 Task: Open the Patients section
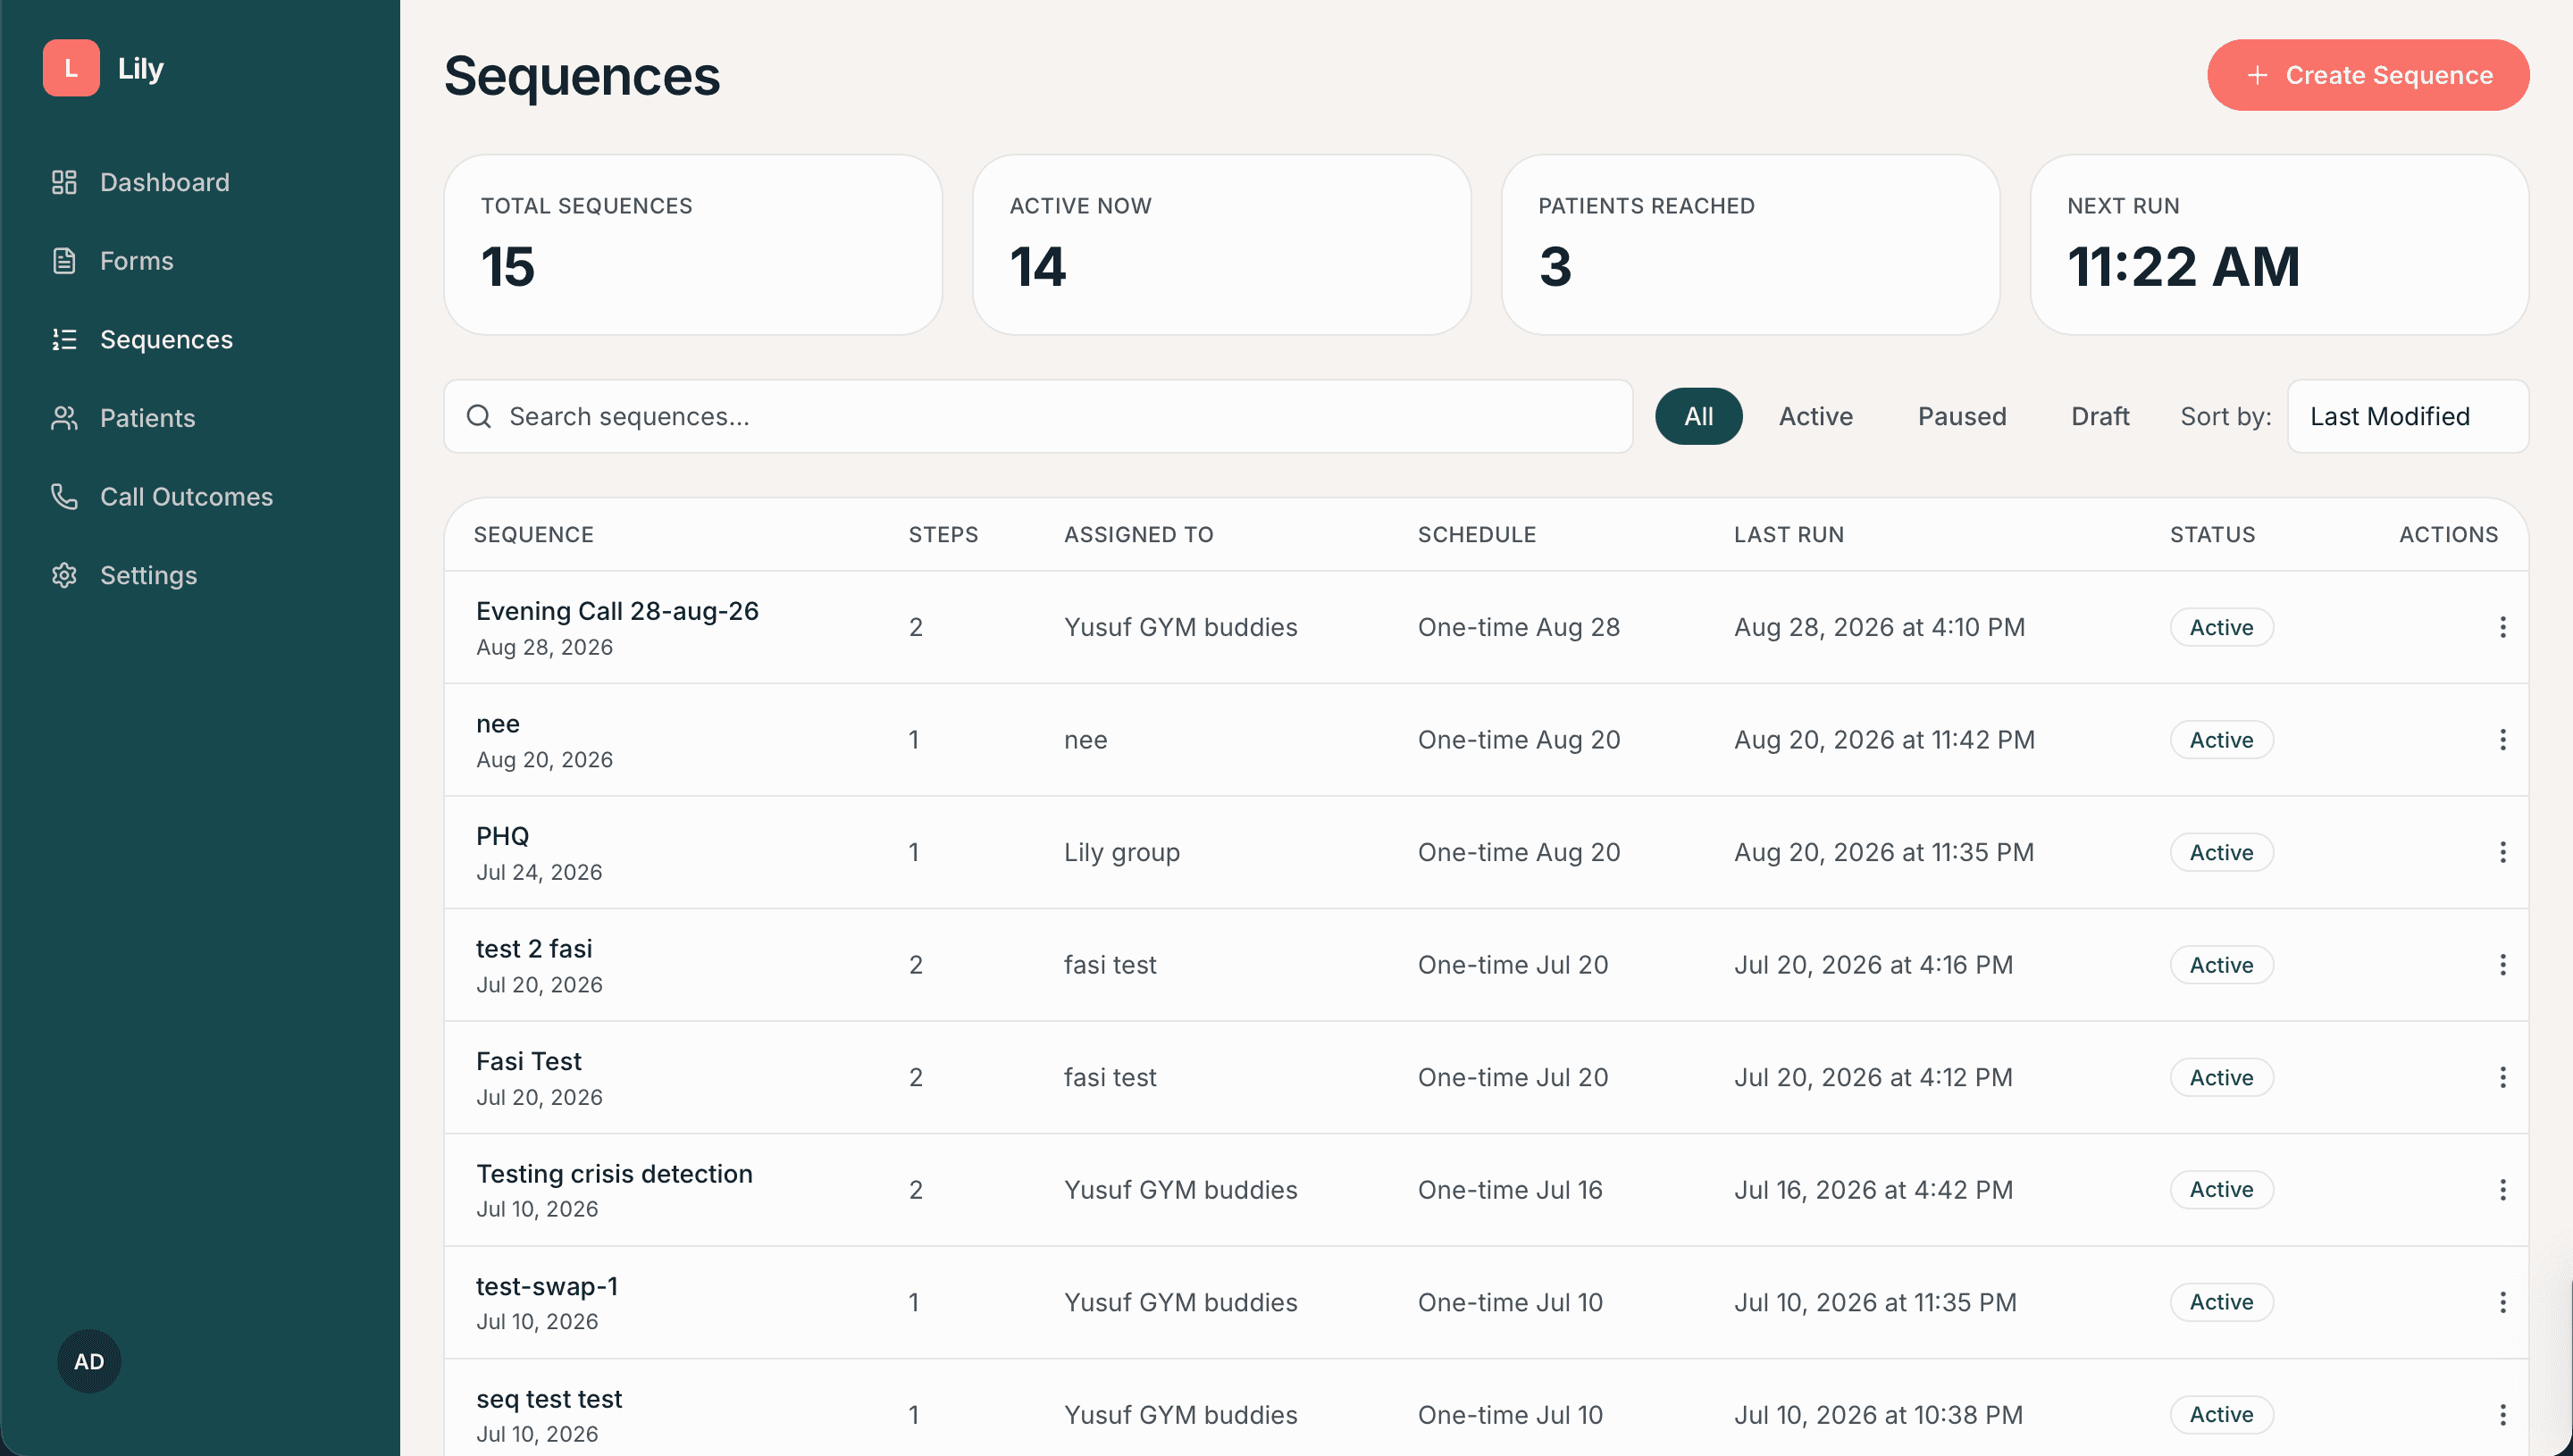(123, 418)
